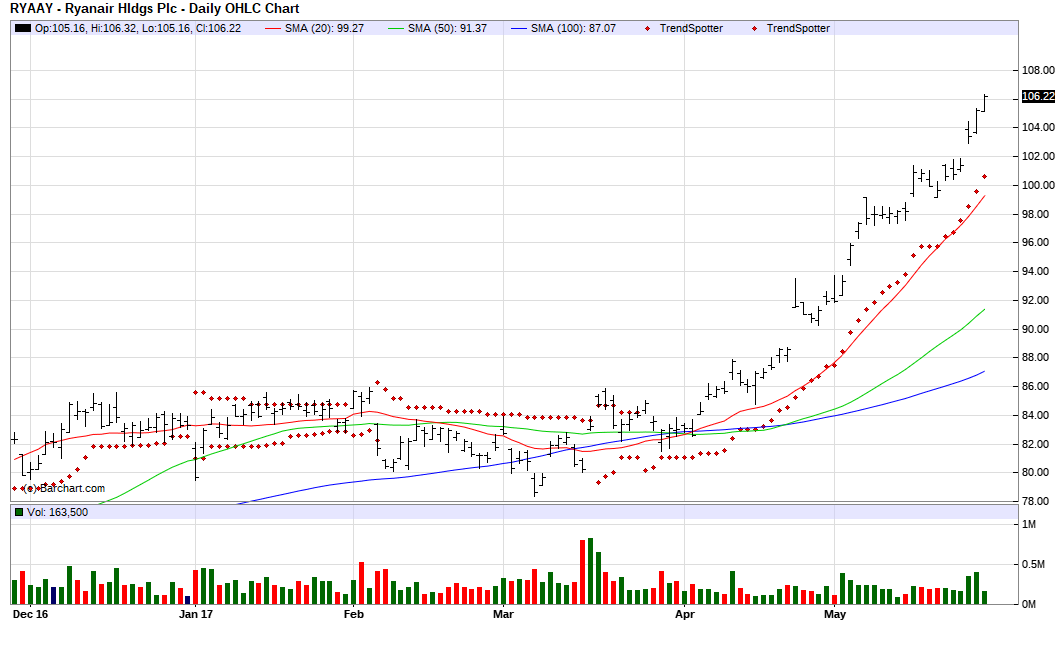1060x645 pixels.
Task: Click the 90.00 price axis label
Action: coord(1038,329)
